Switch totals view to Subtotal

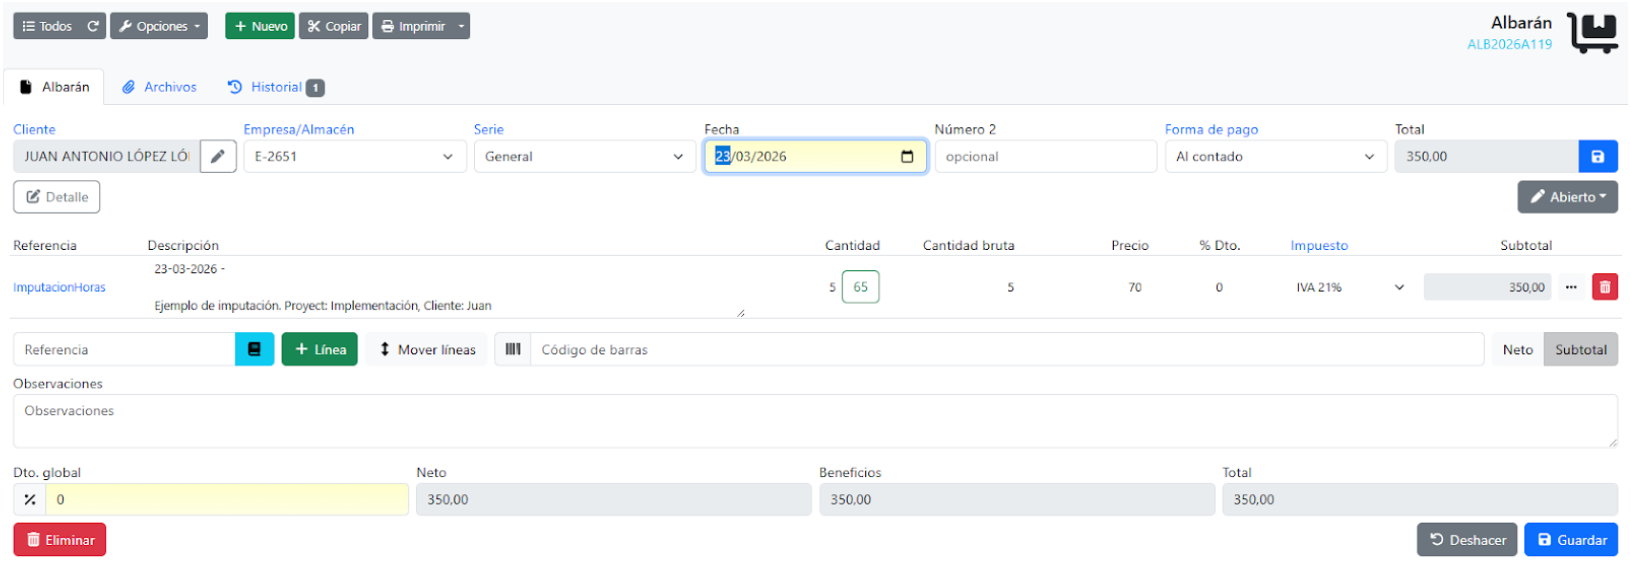pyautogui.click(x=1580, y=350)
